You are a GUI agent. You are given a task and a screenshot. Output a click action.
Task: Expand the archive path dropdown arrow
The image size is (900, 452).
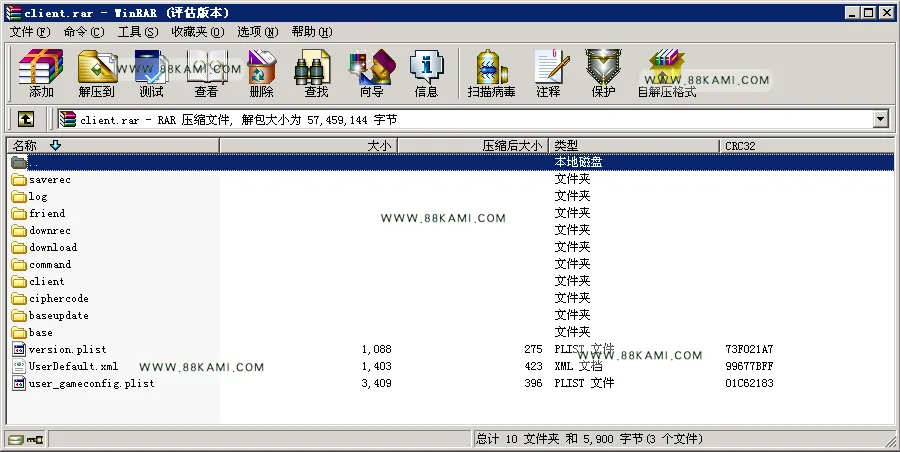881,119
